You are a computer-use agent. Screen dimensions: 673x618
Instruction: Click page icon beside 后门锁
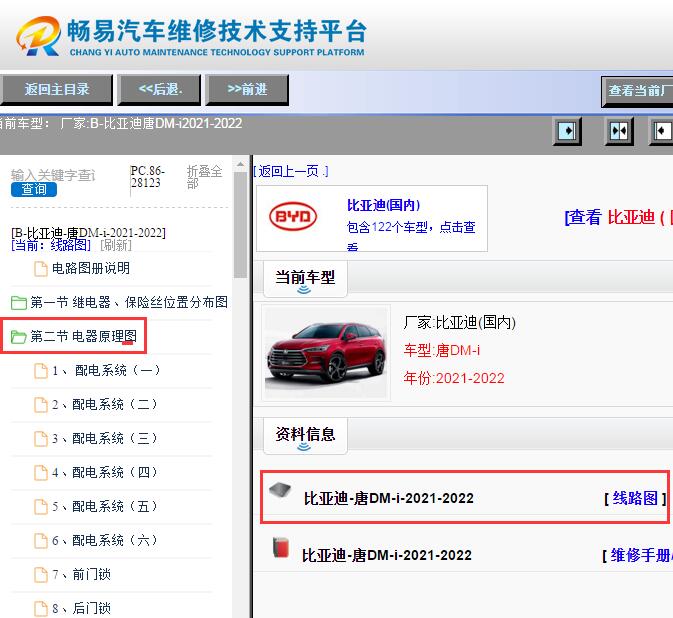pos(41,609)
